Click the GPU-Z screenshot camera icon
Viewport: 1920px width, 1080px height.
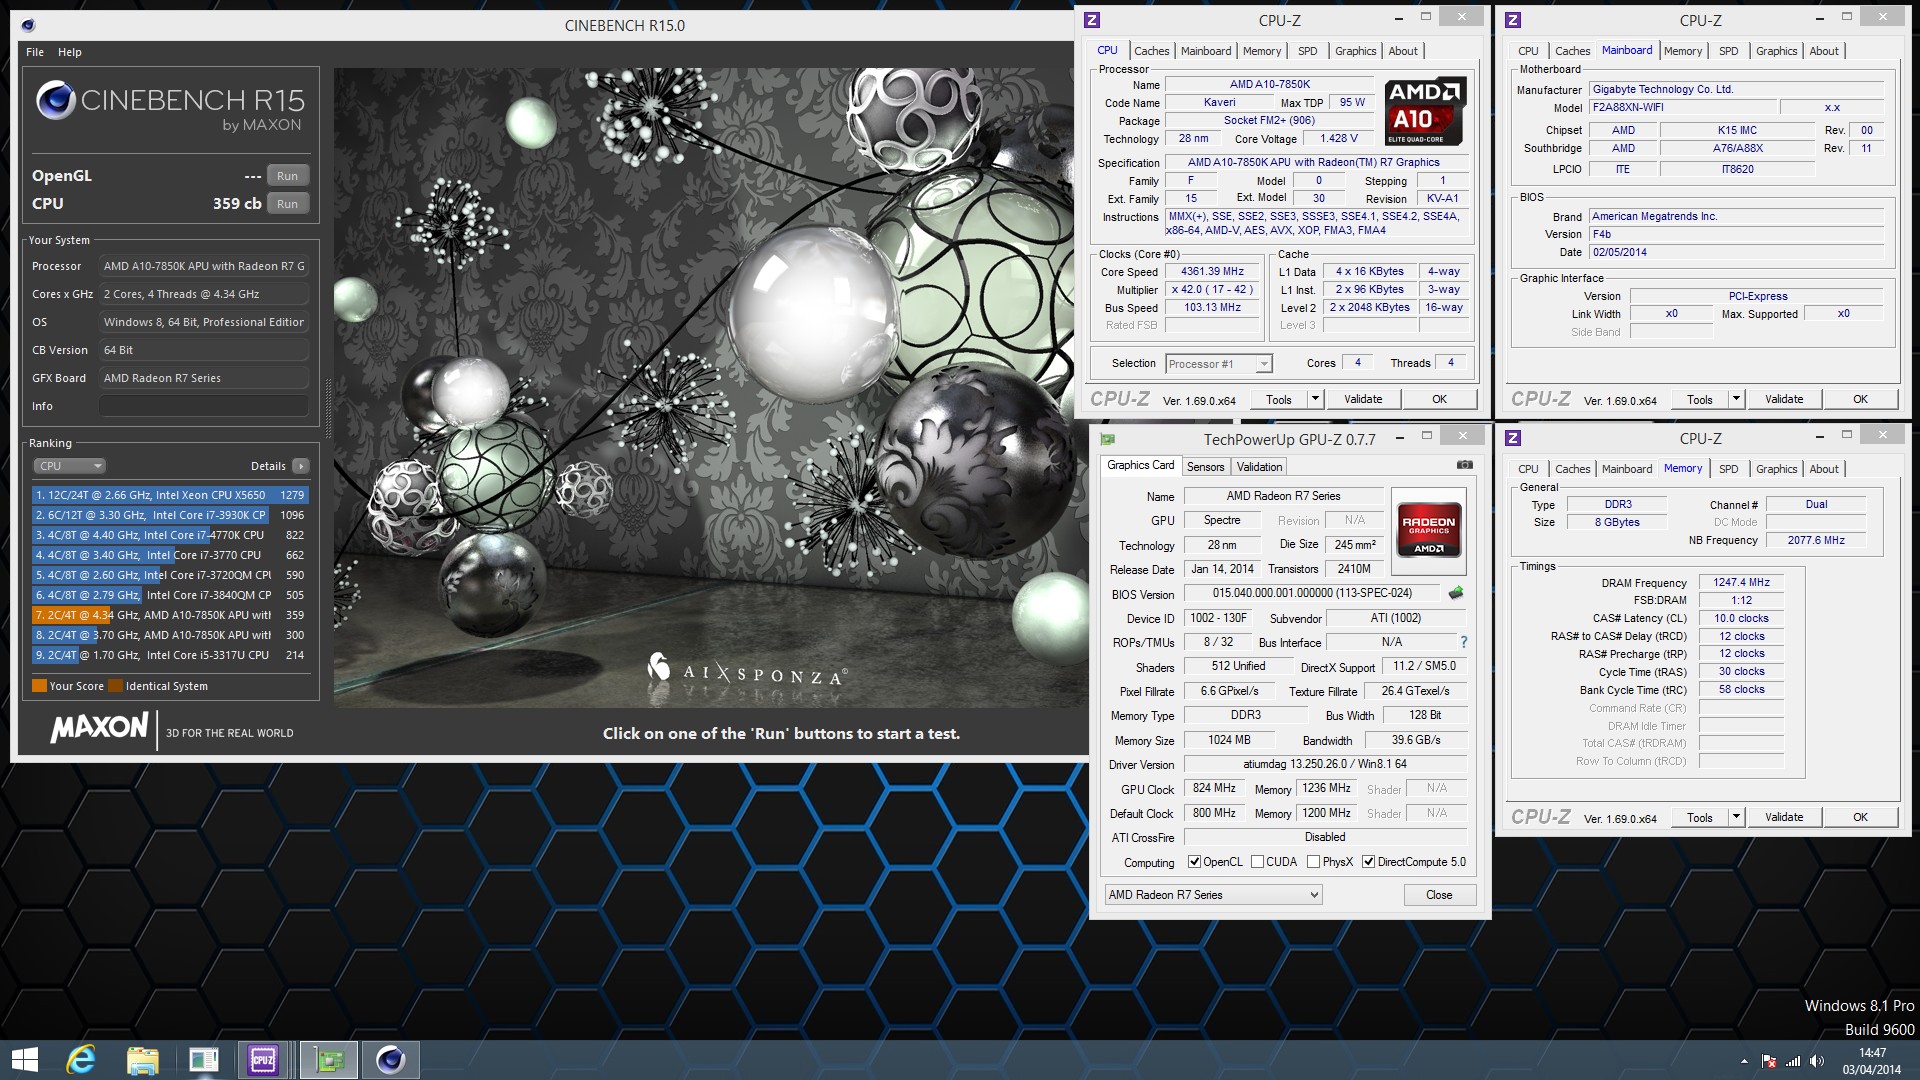coord(1464,465)
